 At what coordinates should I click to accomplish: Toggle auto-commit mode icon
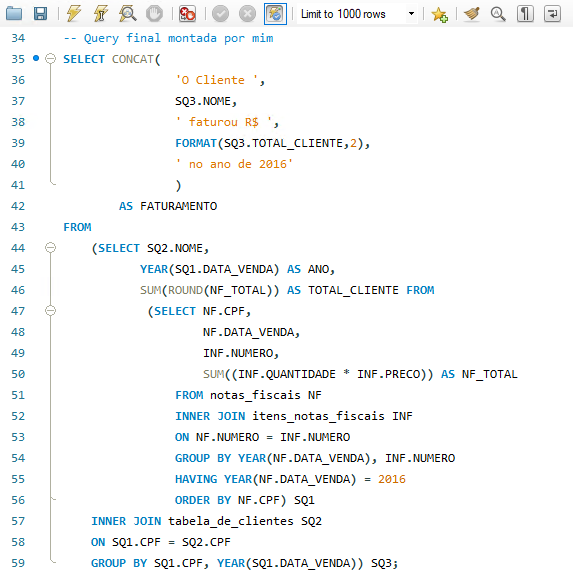pos(275,14)
